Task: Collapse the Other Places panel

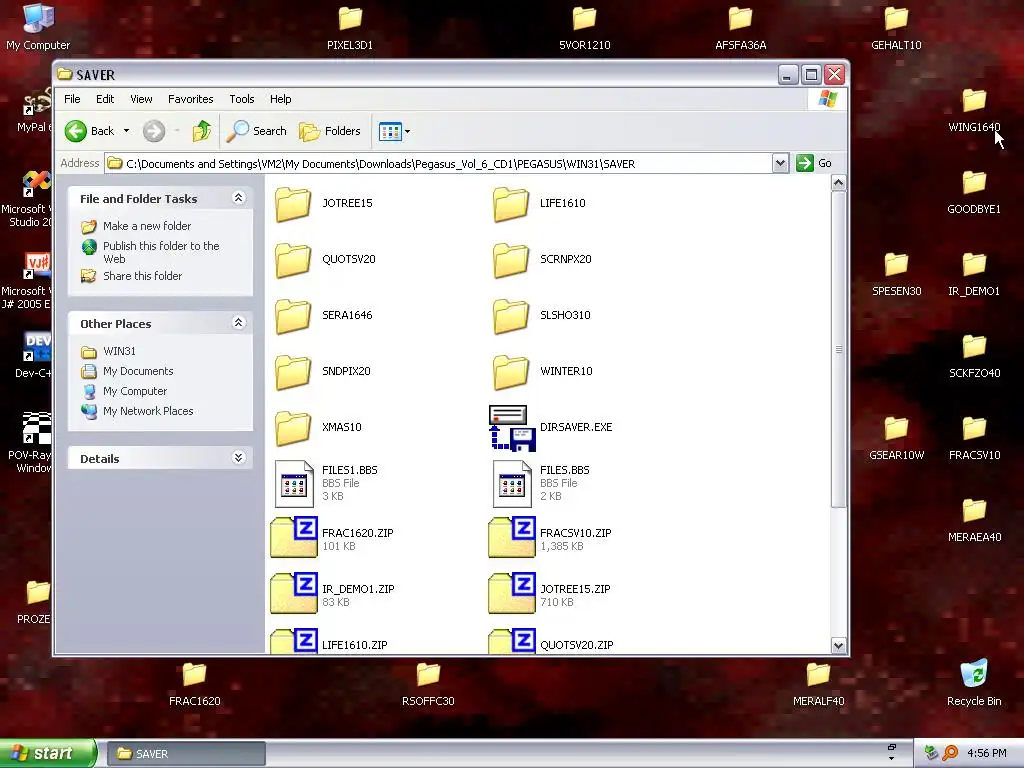Action: coord(238,323)
